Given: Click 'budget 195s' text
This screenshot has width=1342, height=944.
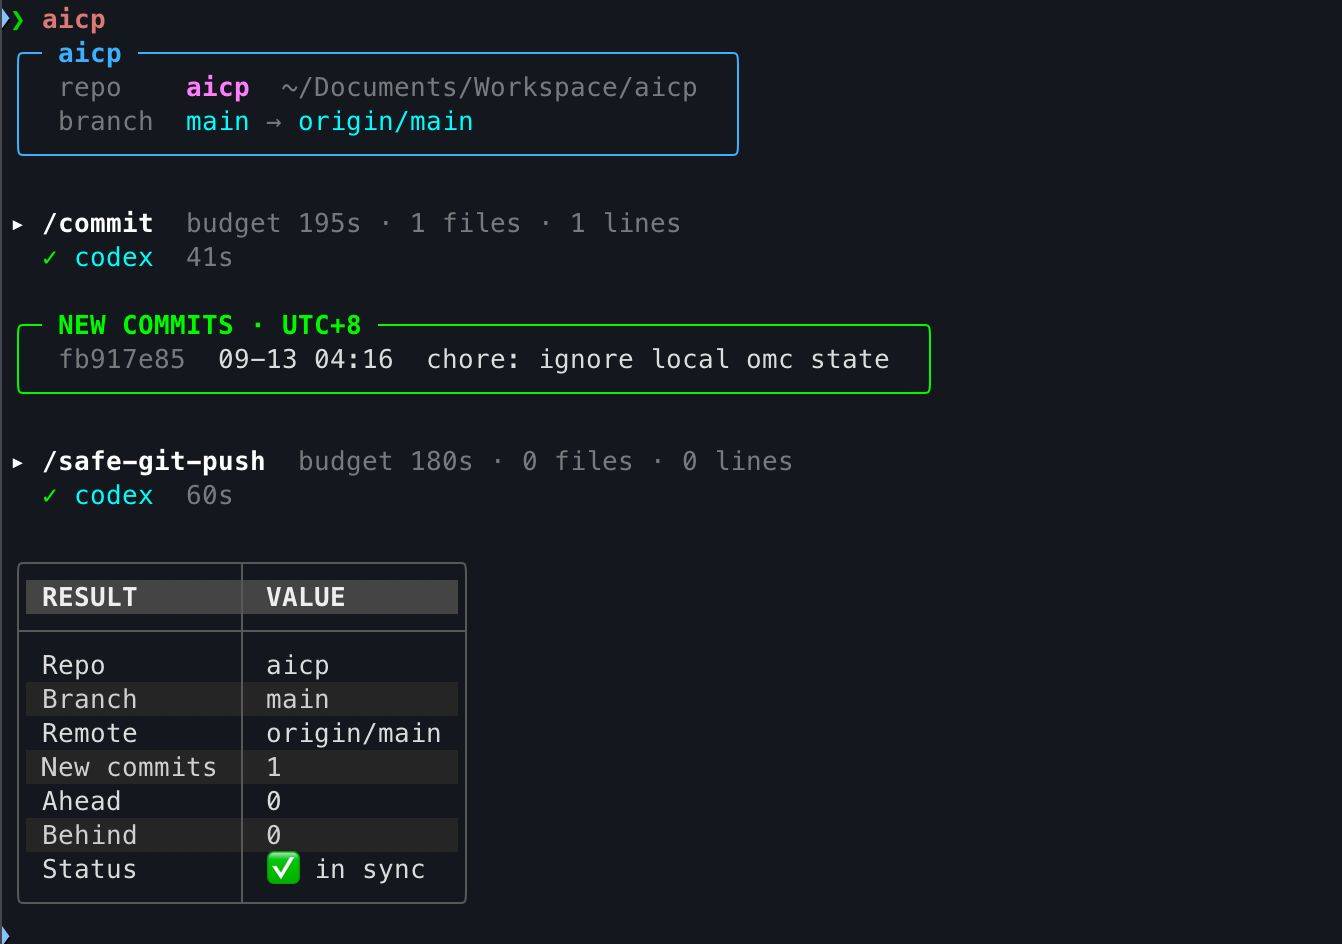Looking at the screenshot, I should click(273, 223).
